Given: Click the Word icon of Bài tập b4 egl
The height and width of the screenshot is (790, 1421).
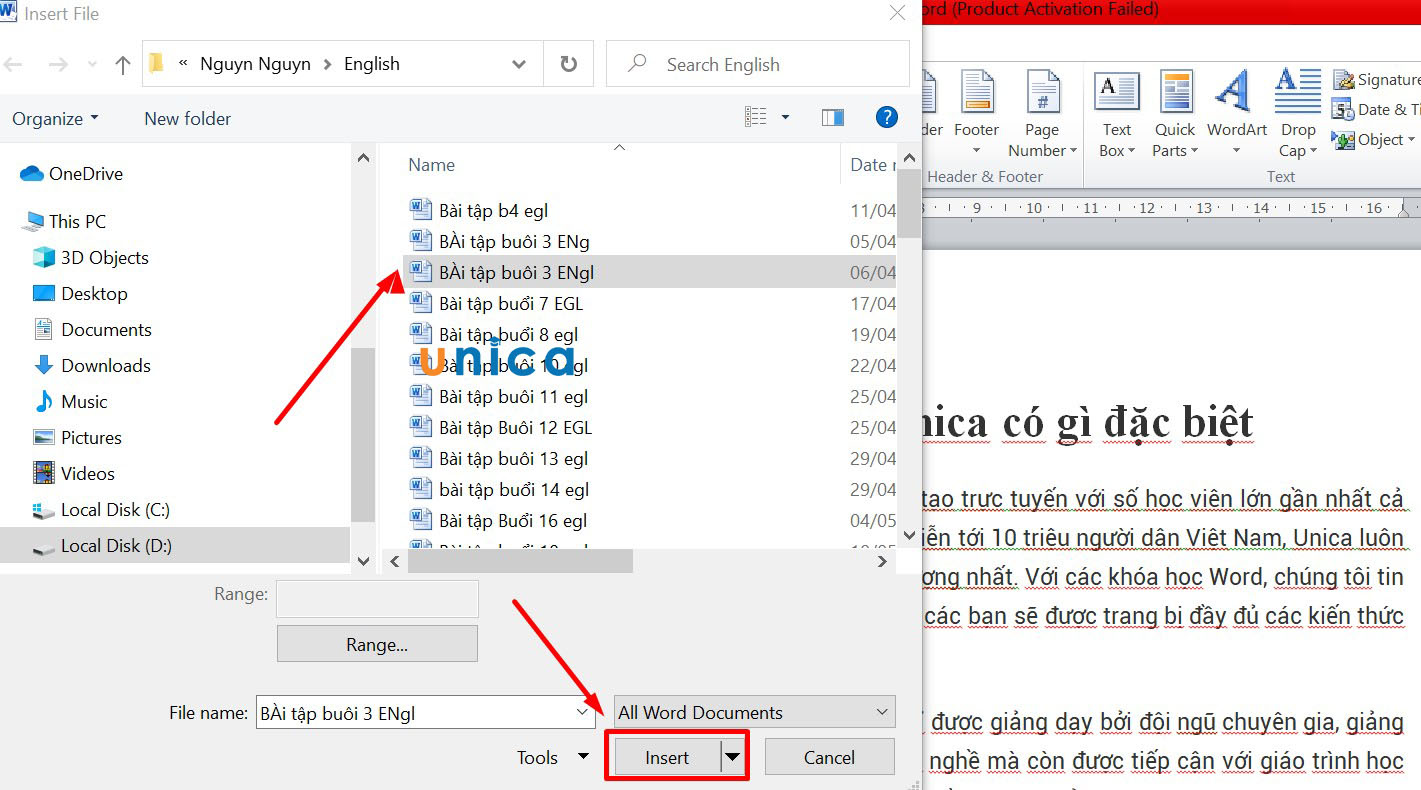Looking at the screenshot, I should 420,209.
